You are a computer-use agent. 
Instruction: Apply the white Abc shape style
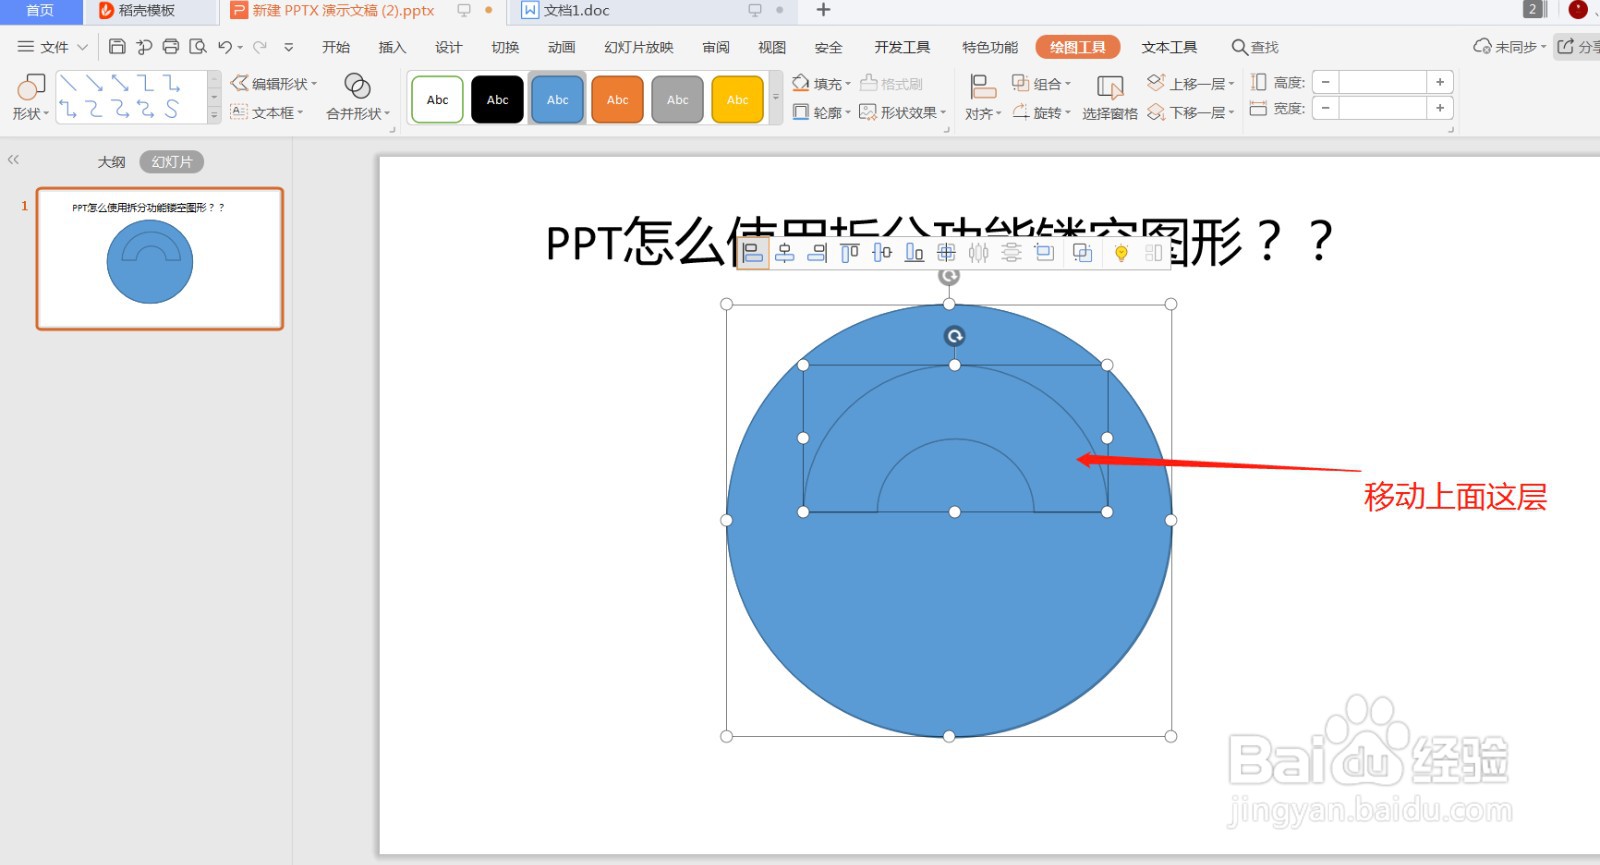[437, 99]
